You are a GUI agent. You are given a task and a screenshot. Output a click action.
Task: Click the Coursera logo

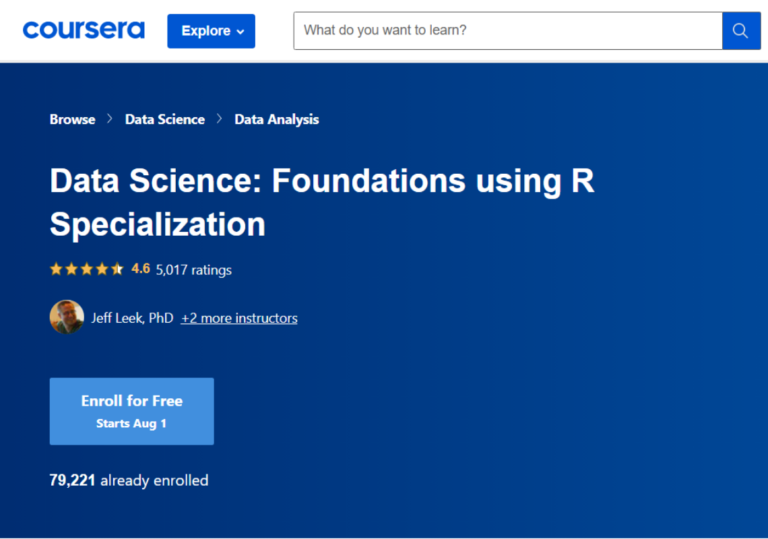84,30
